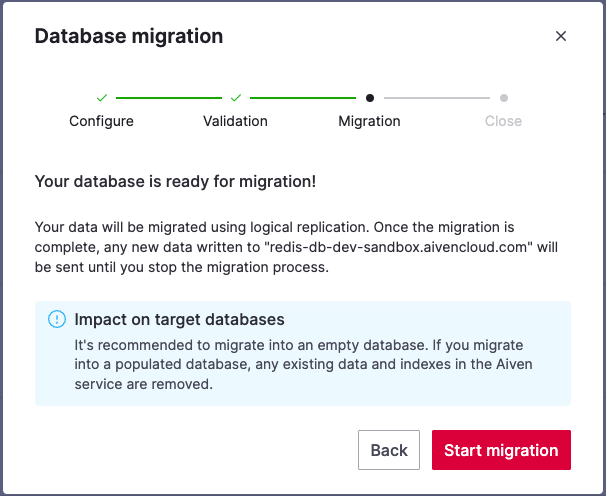Click the Validation step checkmark icon

[236, 98]
